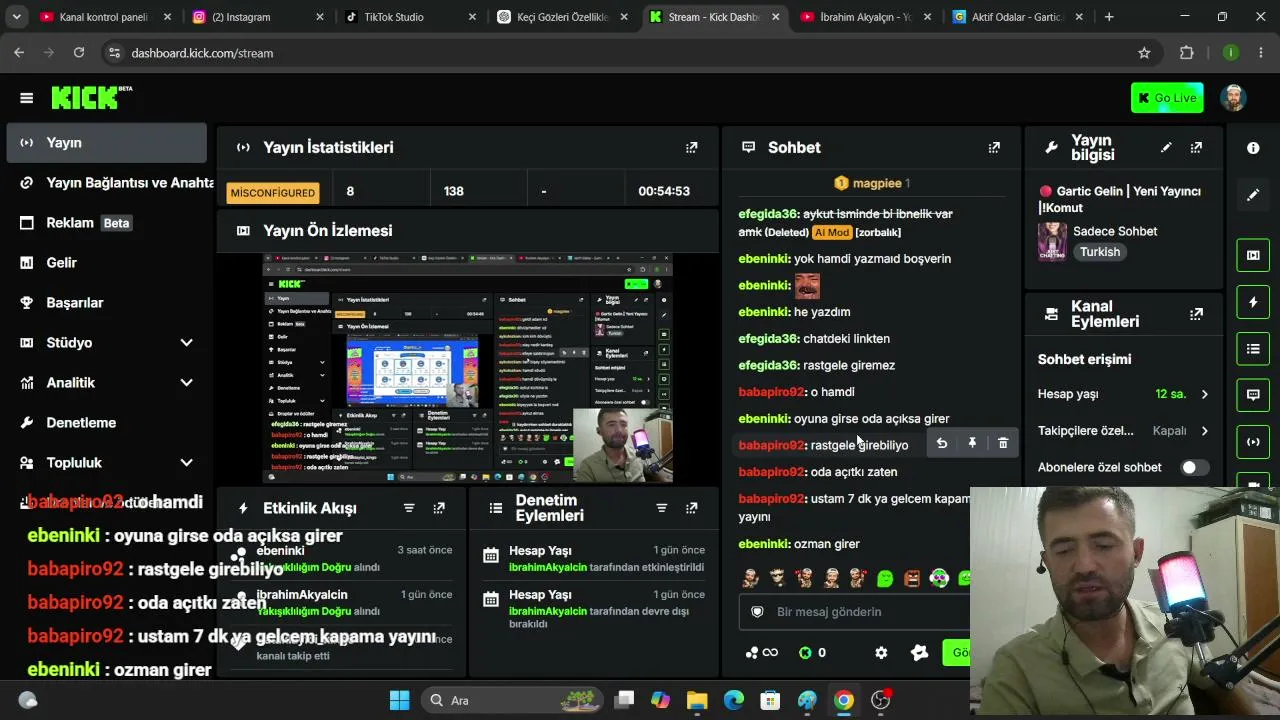Switch to the TikTok Studio browser tab

point(410,17)
